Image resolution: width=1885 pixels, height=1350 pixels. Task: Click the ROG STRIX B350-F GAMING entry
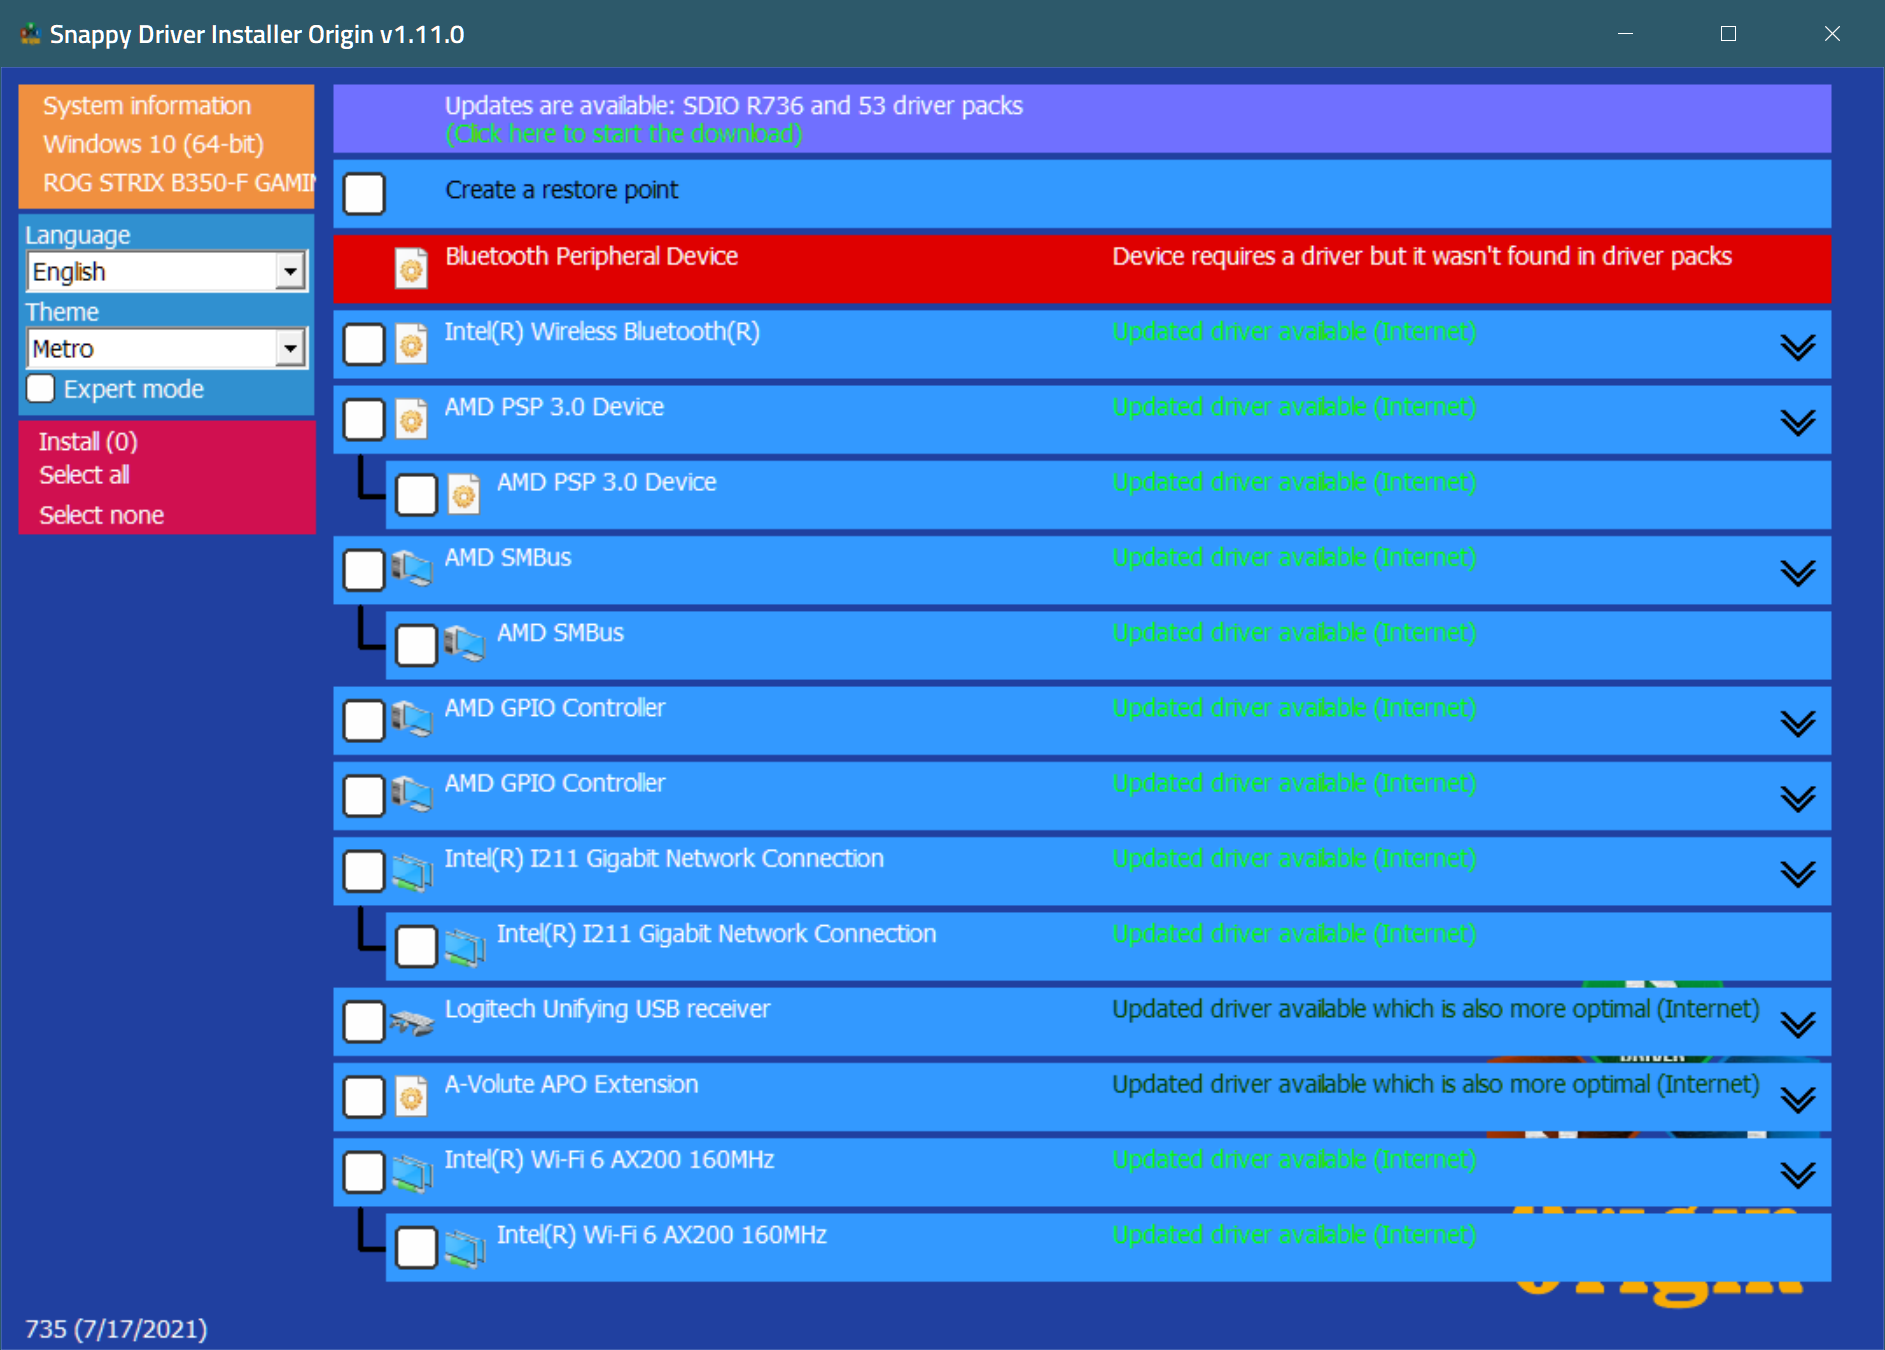coord(178,183)
